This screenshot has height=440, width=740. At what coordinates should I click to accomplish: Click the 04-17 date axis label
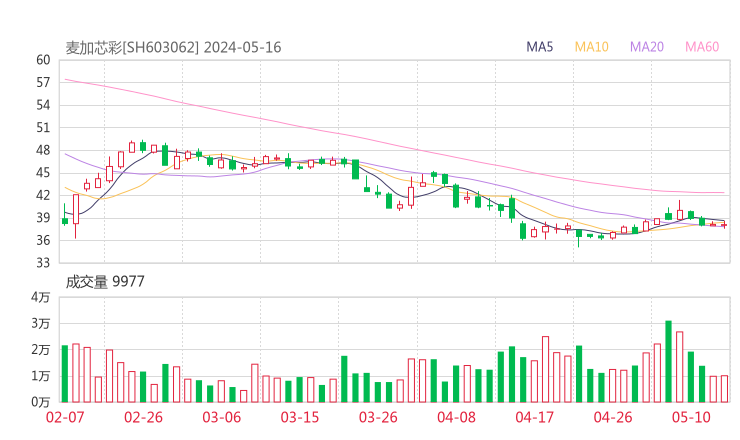[x=534, y=417]
